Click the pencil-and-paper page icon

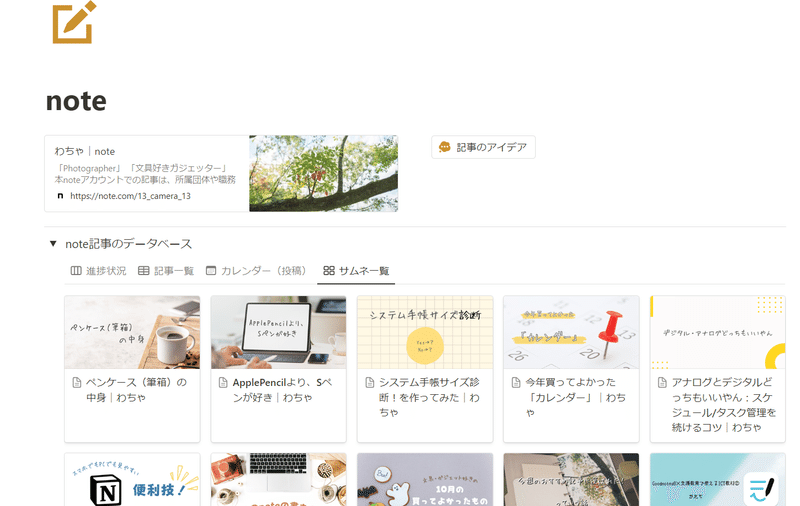(x=74, y=22)
